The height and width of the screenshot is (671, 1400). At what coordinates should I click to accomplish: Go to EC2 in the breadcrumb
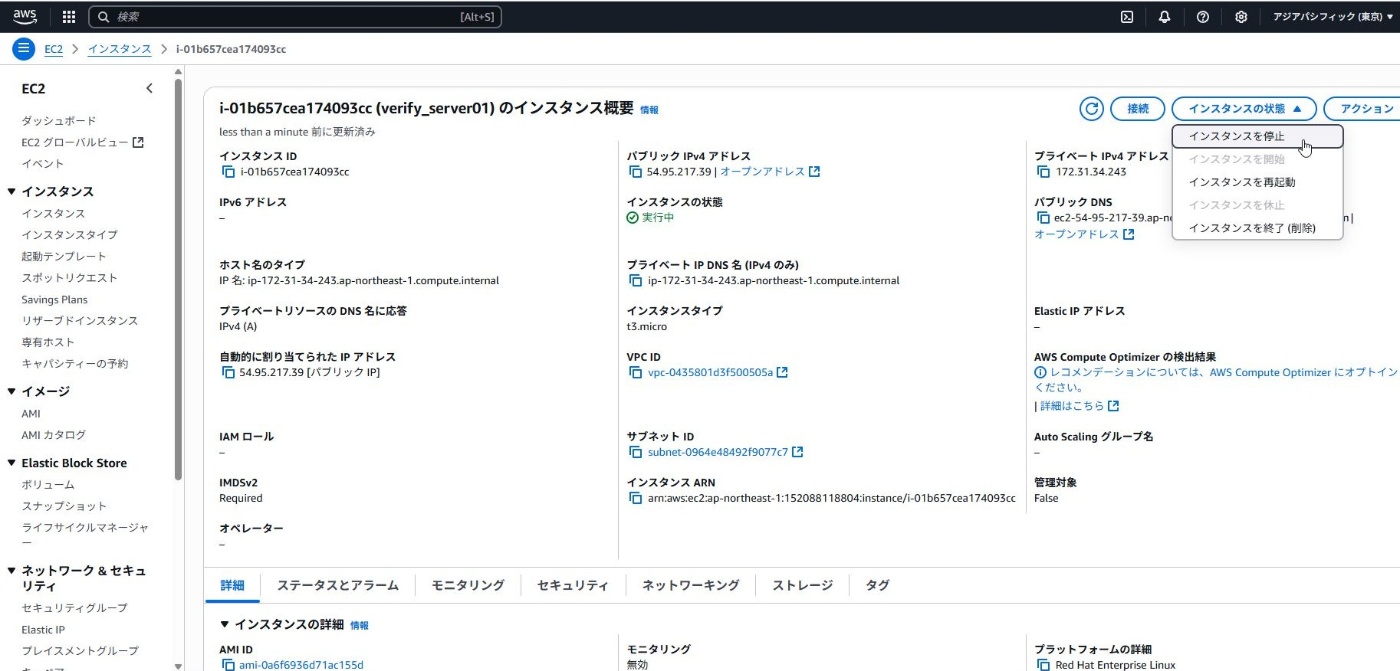click(53, 49)
